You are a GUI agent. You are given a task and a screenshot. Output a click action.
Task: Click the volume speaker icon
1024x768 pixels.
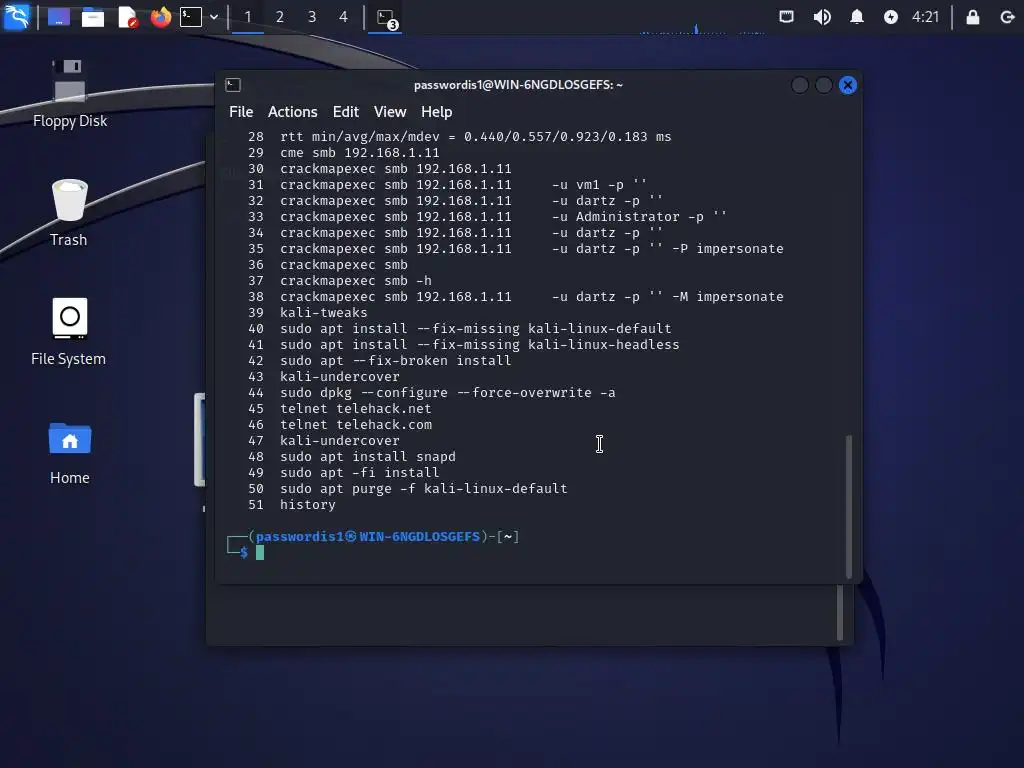[822, 17]
